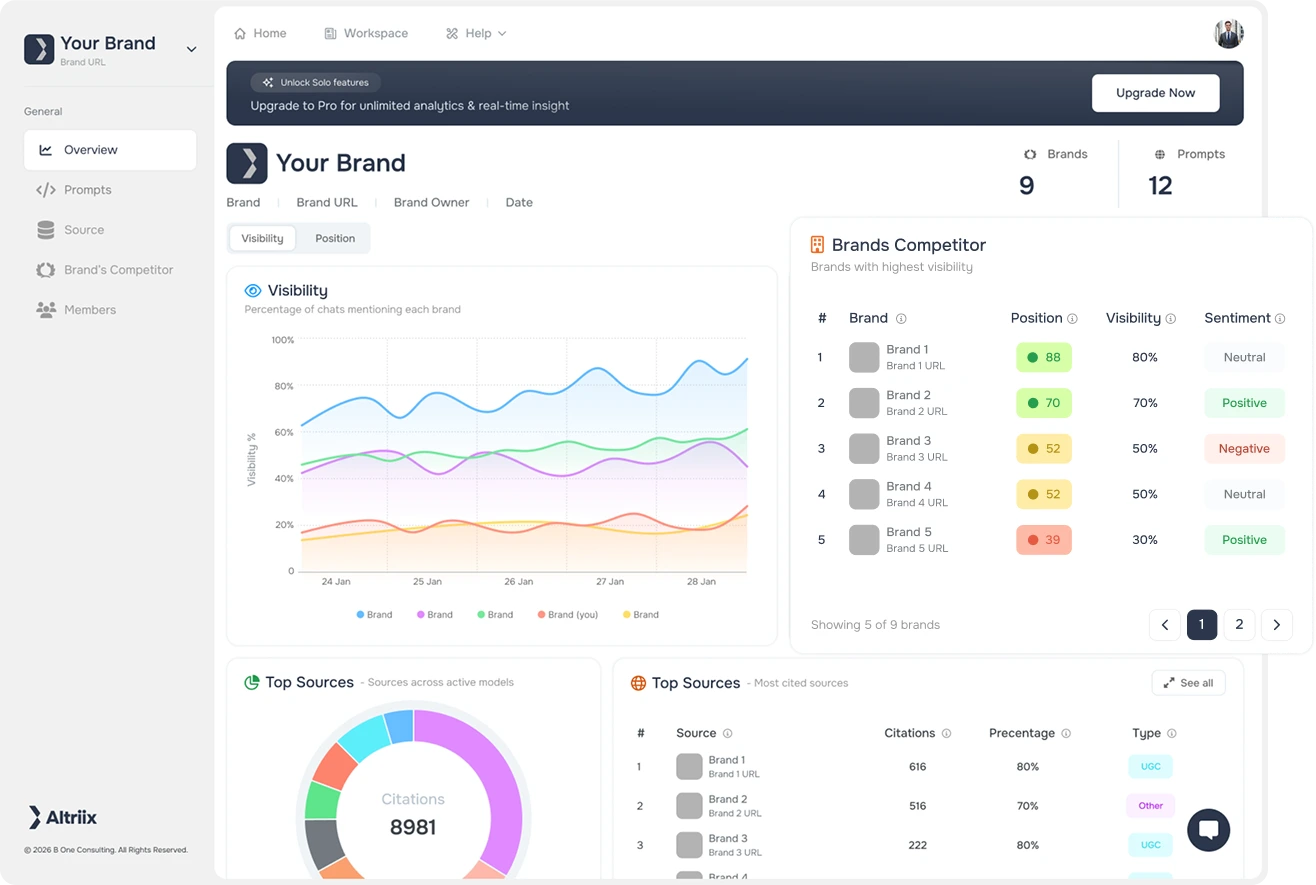Go to next page of brands
Image resolution: width=1316 pixels, height=885 pixels.
[1277, 625]
